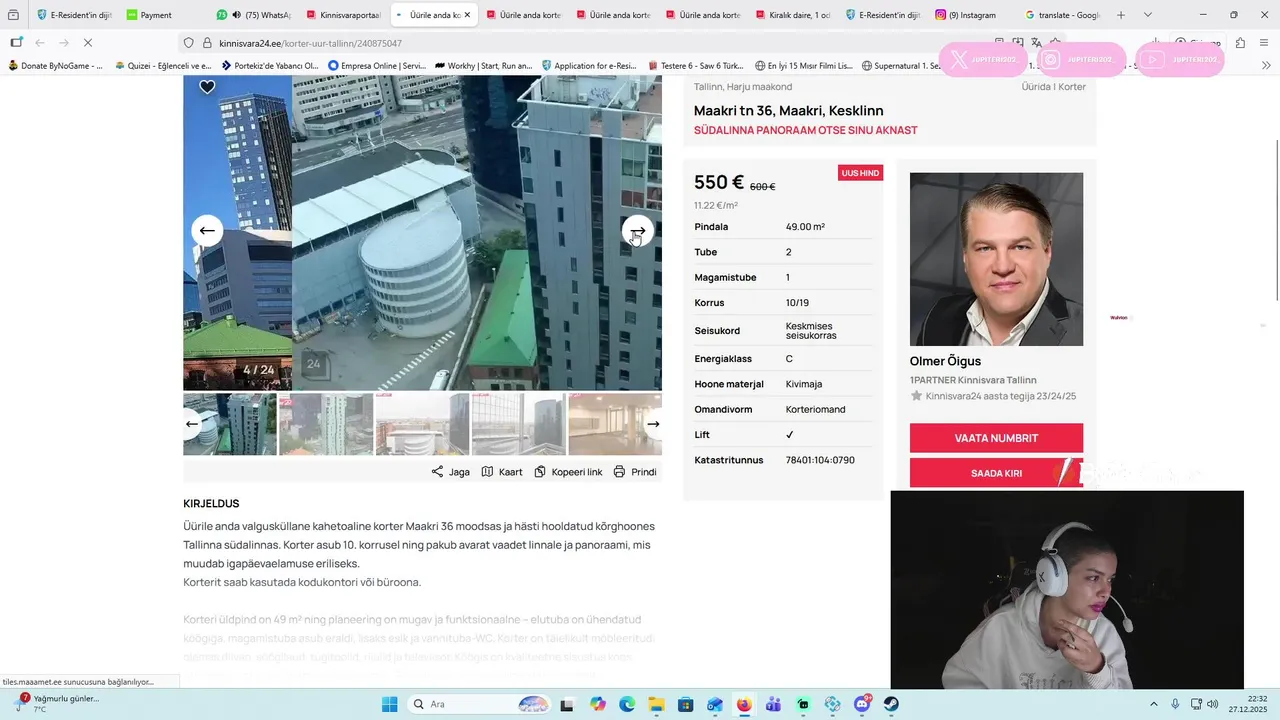Viewport: 1280px width, 720px height.
Task: Open a new browser tab
Action: pos(1121,15)
